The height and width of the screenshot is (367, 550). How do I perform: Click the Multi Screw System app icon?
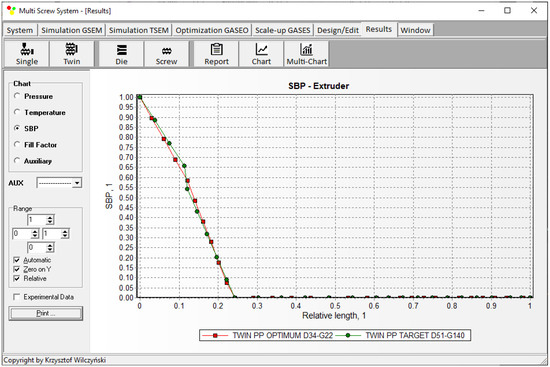point(11,11)
